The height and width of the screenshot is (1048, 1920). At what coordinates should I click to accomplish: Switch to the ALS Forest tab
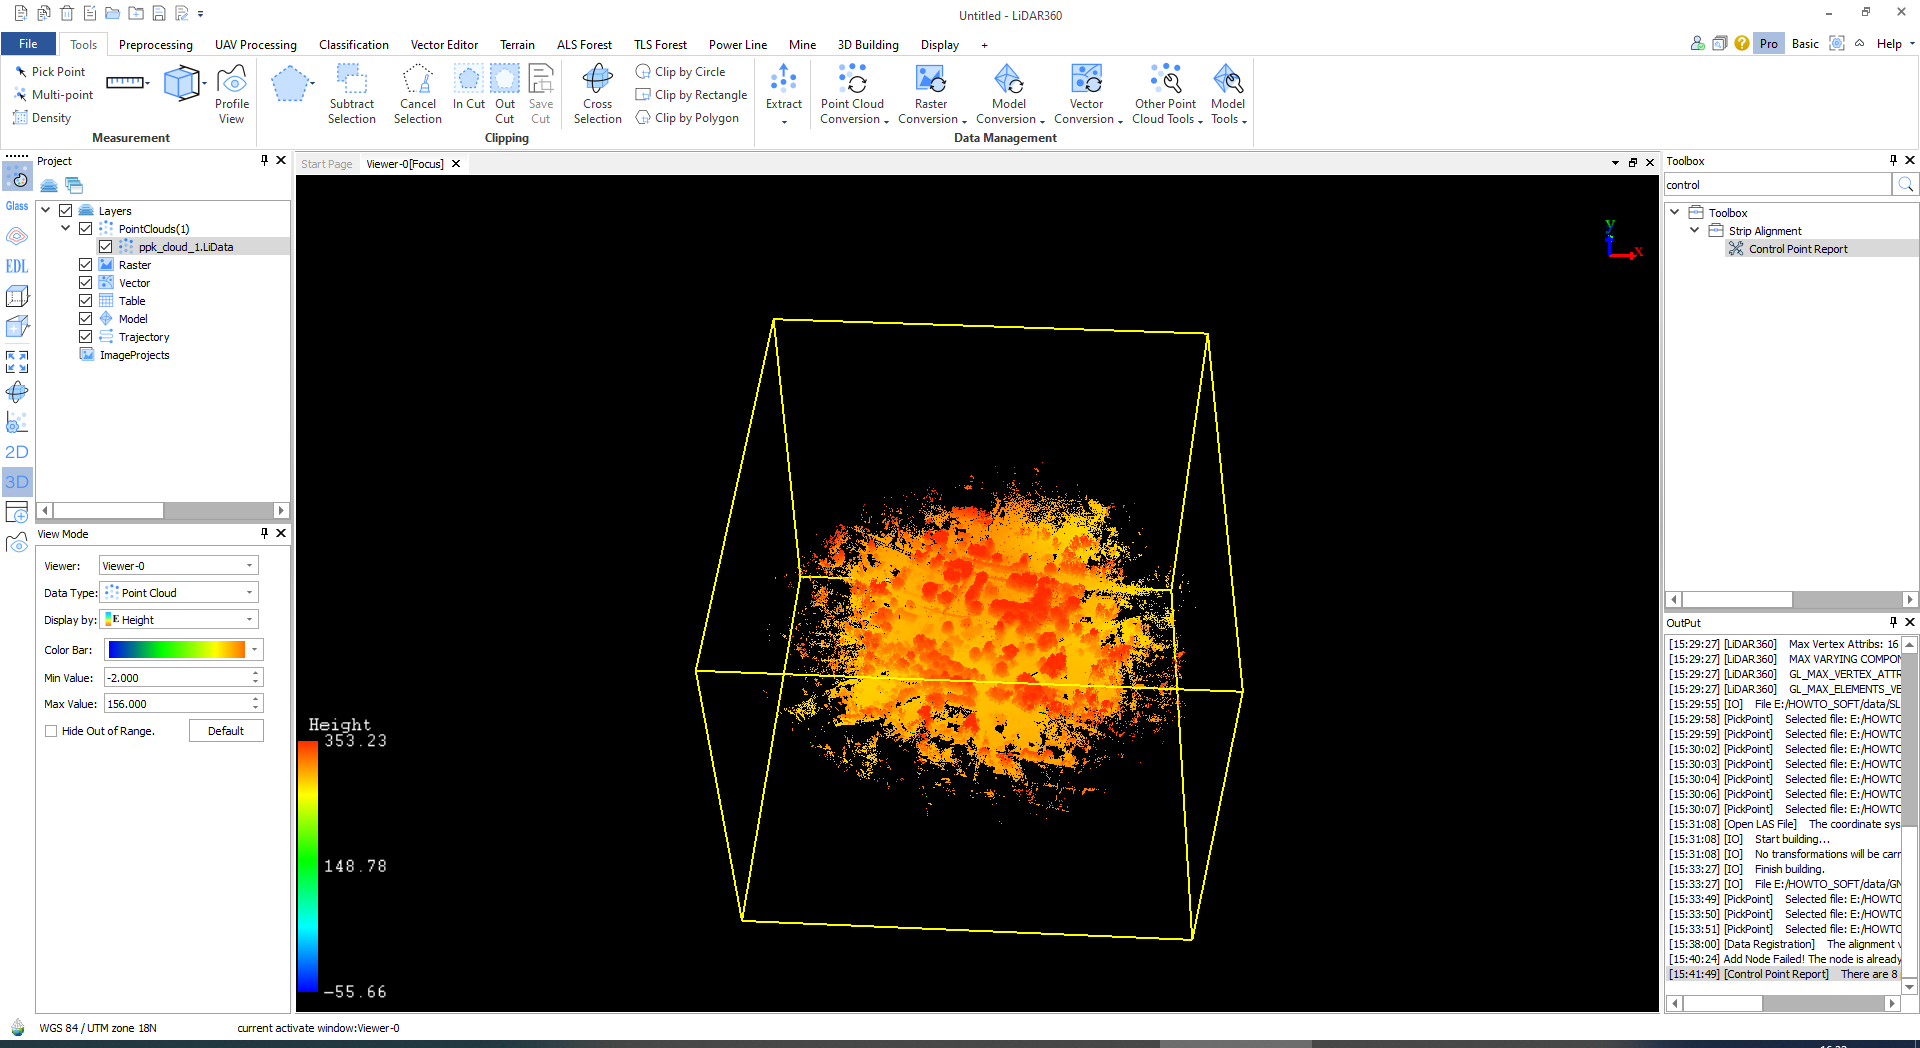click(584, 45)
